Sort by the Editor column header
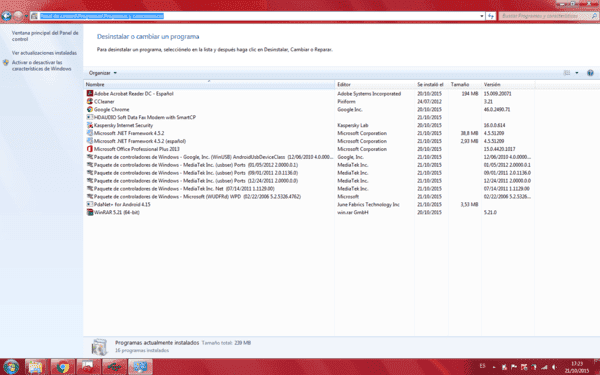The image size is (600, 375). (375, 84)
